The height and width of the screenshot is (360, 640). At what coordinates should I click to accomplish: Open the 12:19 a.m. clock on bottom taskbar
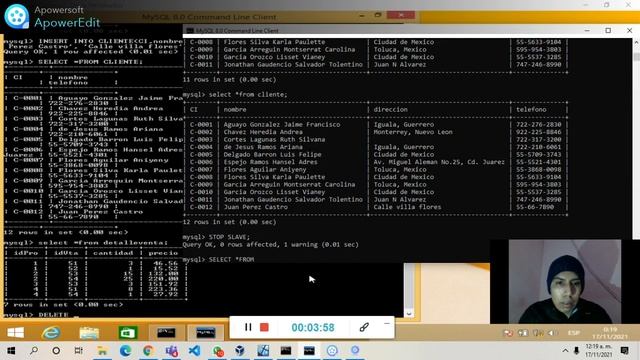pos(599,351)
